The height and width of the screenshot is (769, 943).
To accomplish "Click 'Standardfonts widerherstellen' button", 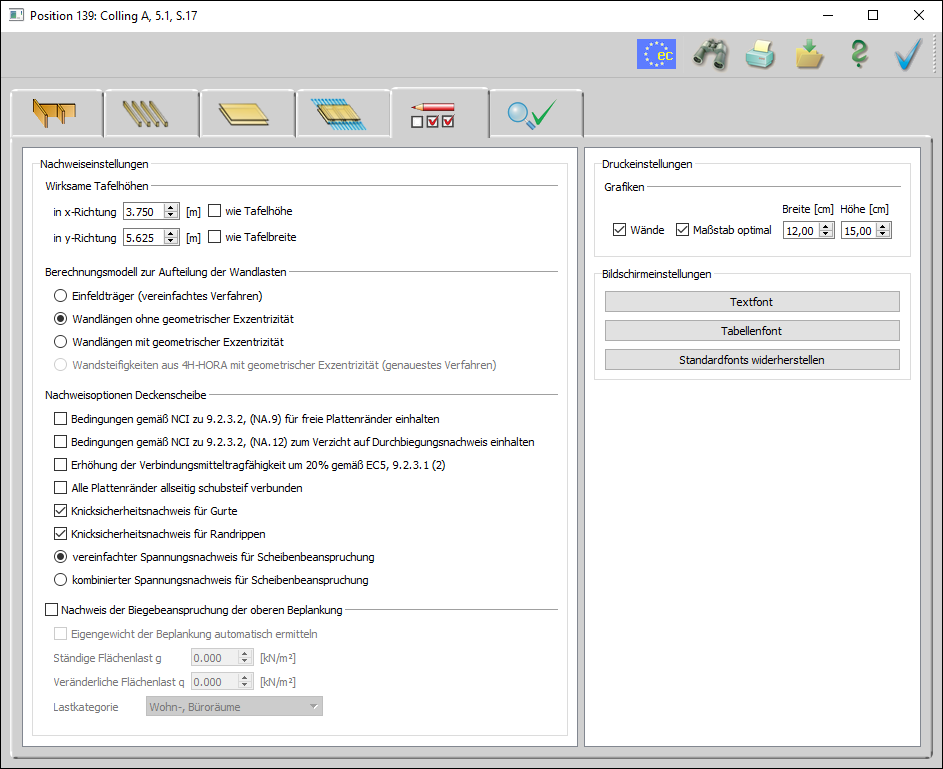I will (x=752, y=360).
